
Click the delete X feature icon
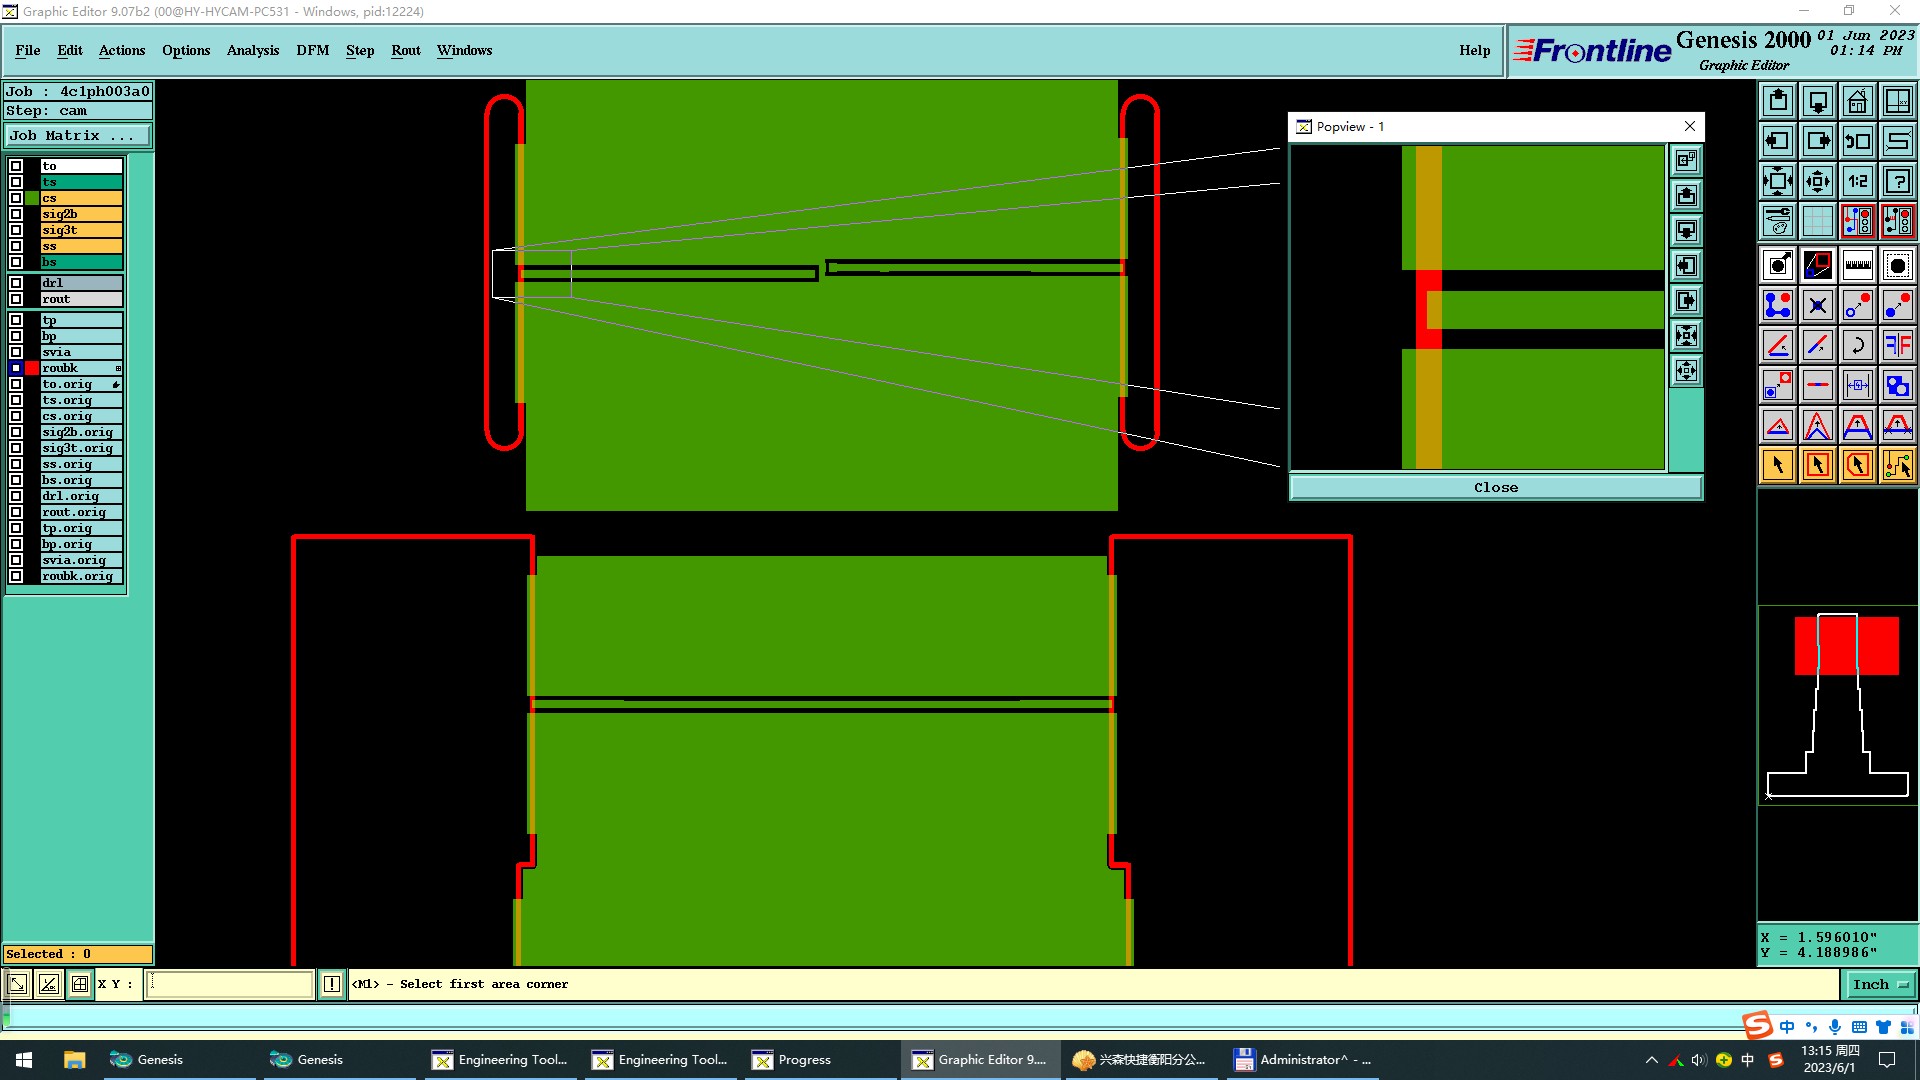pyautogui.click(x=1817, y=305)
